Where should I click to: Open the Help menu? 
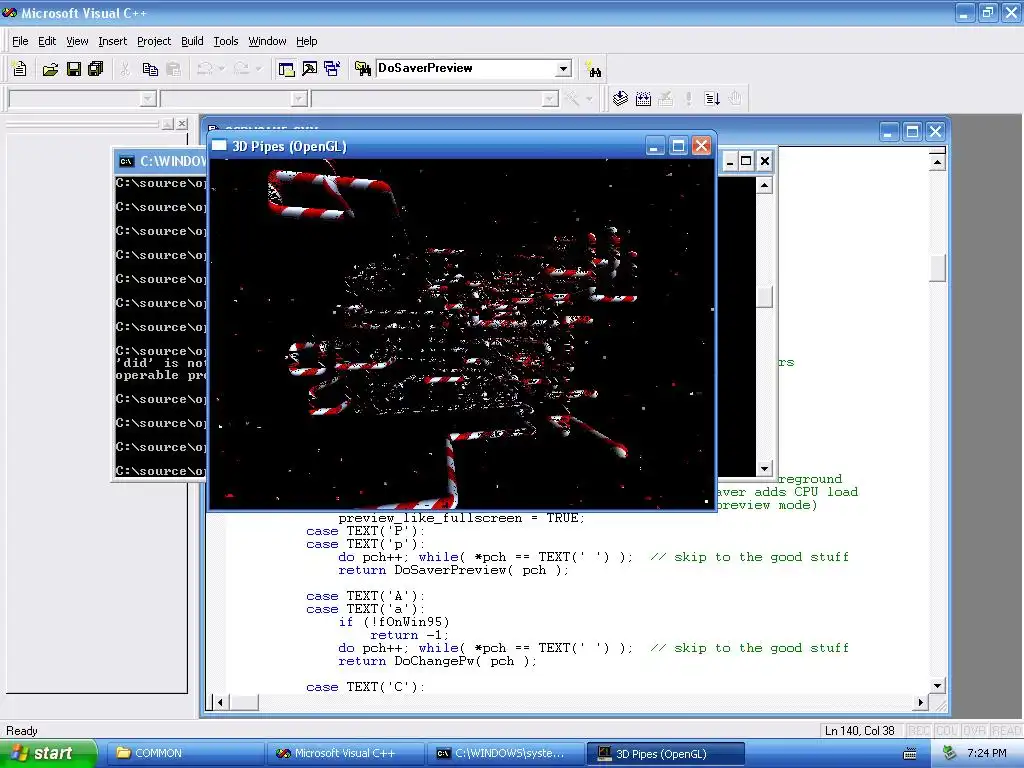306,41
